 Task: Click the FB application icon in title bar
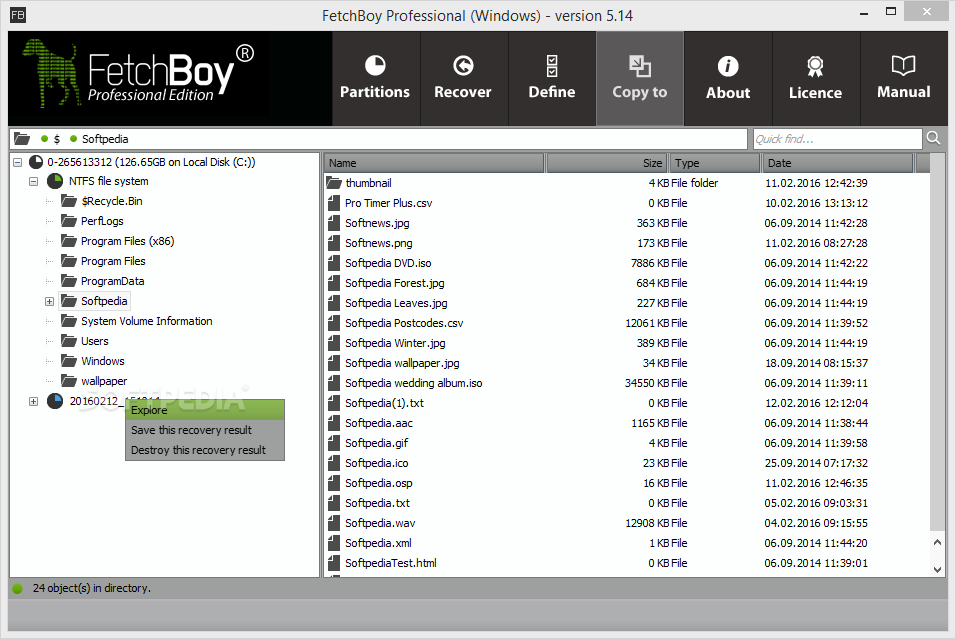pos(18,15)
